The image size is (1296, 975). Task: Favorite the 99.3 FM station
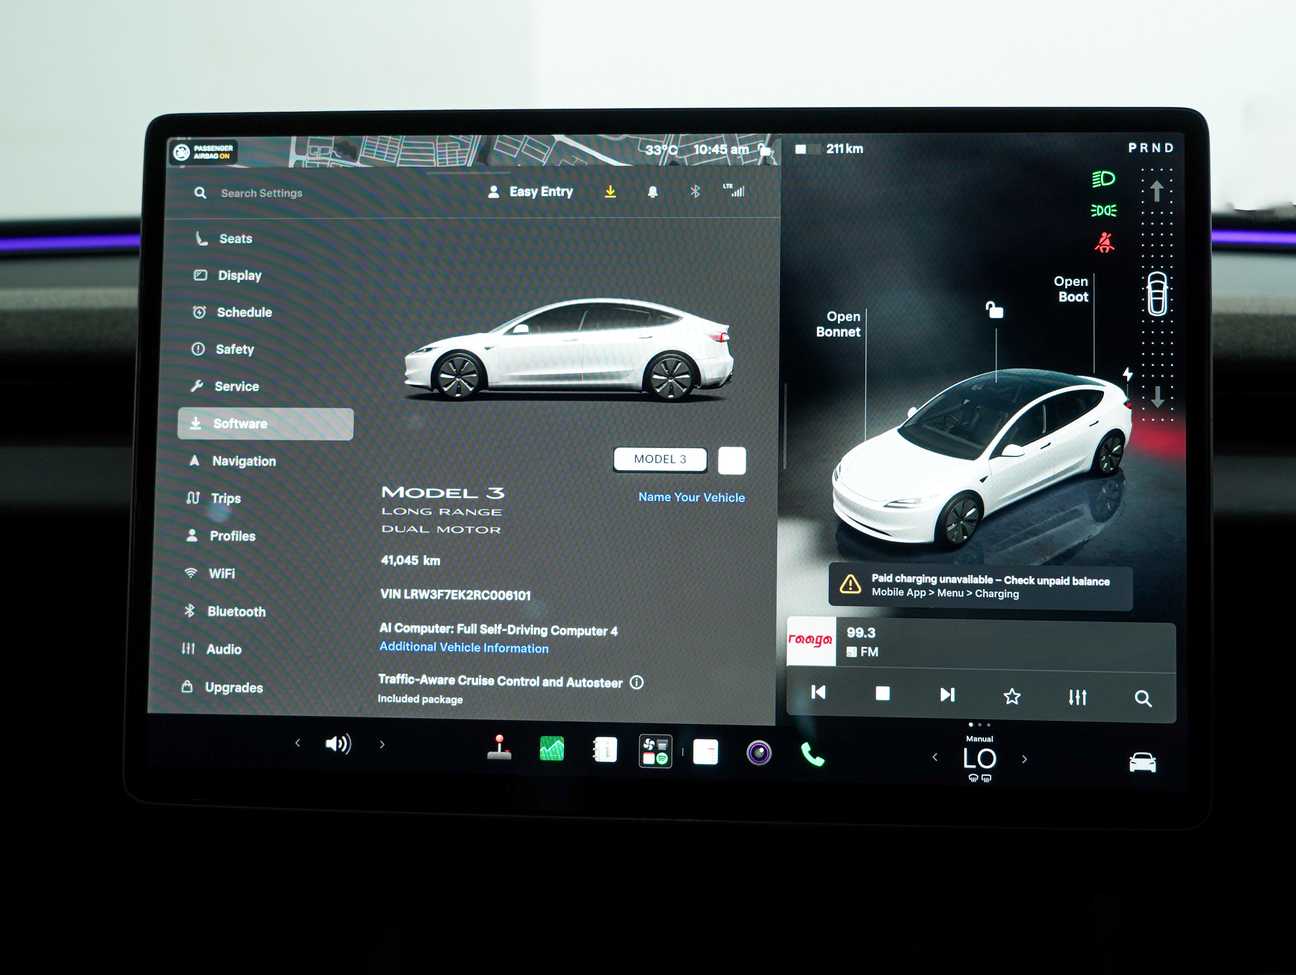(1012, 696)
